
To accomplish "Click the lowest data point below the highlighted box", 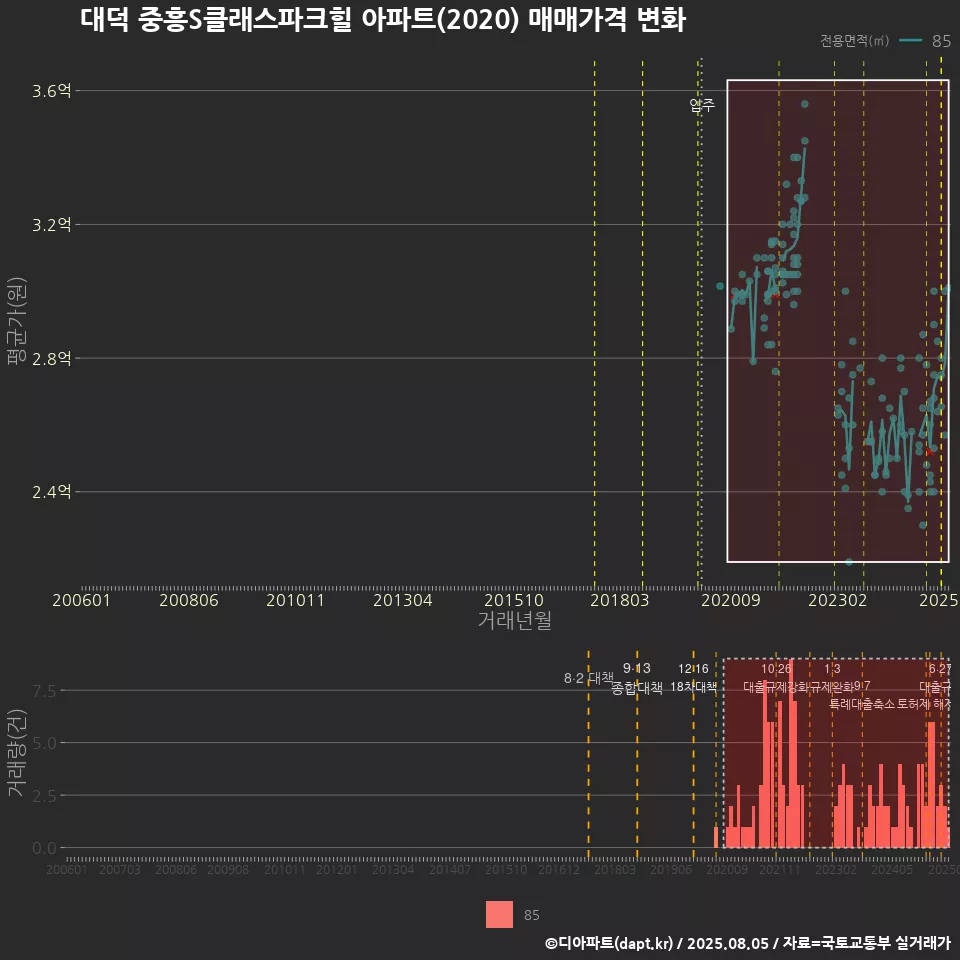I will (849, 562).
